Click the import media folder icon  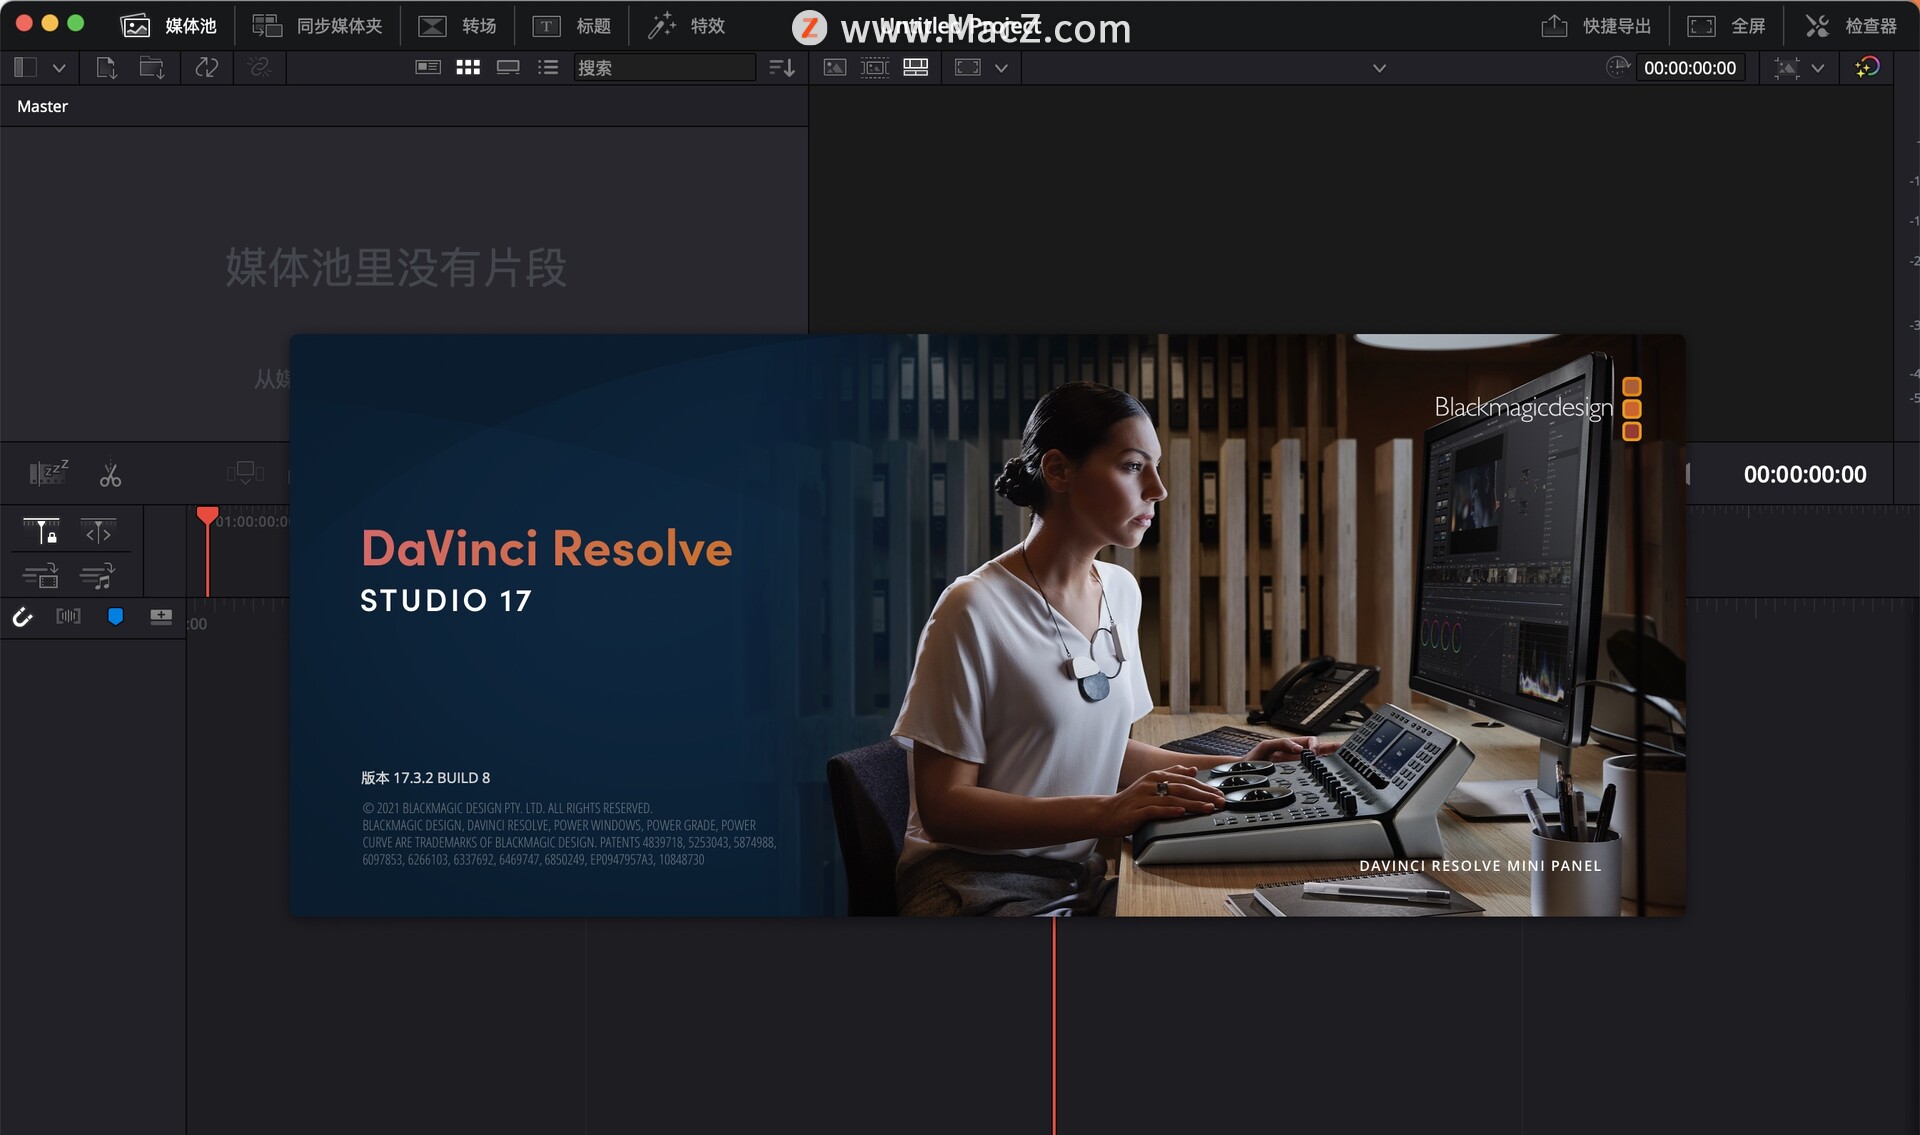(x=152, y=68)
